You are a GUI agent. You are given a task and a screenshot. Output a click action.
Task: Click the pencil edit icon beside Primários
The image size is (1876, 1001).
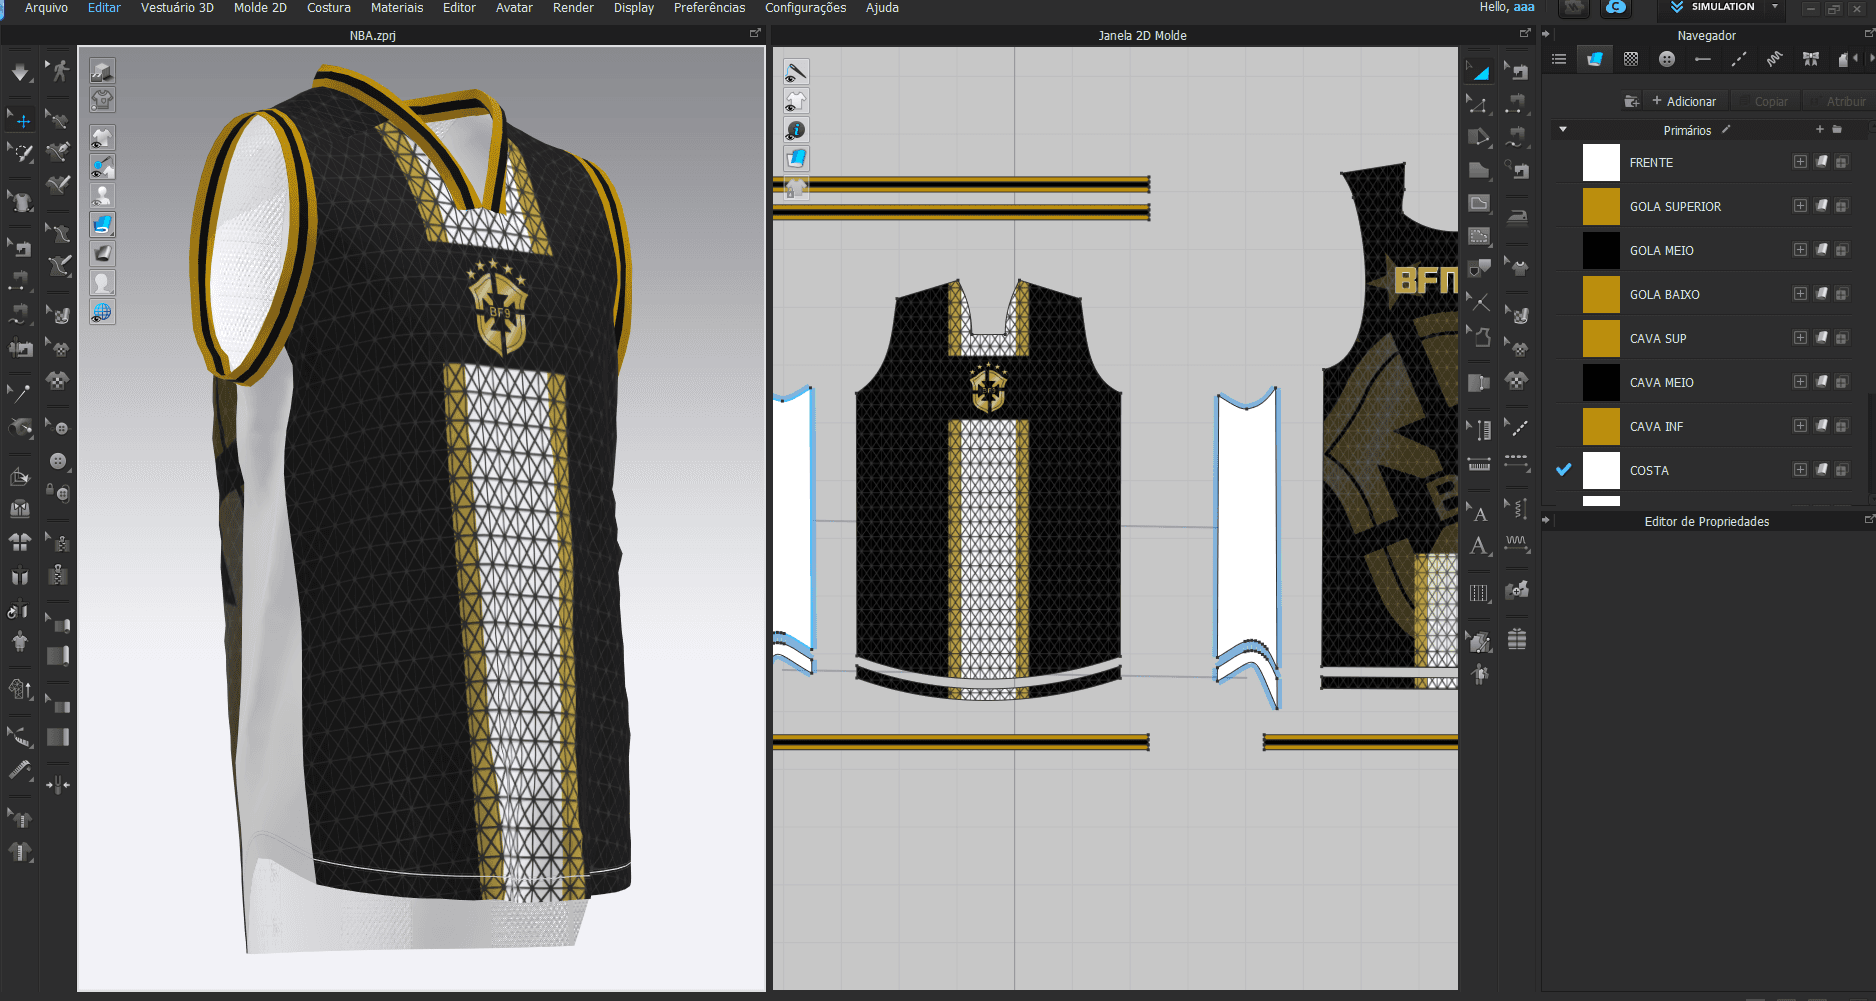pos(1726,130)
